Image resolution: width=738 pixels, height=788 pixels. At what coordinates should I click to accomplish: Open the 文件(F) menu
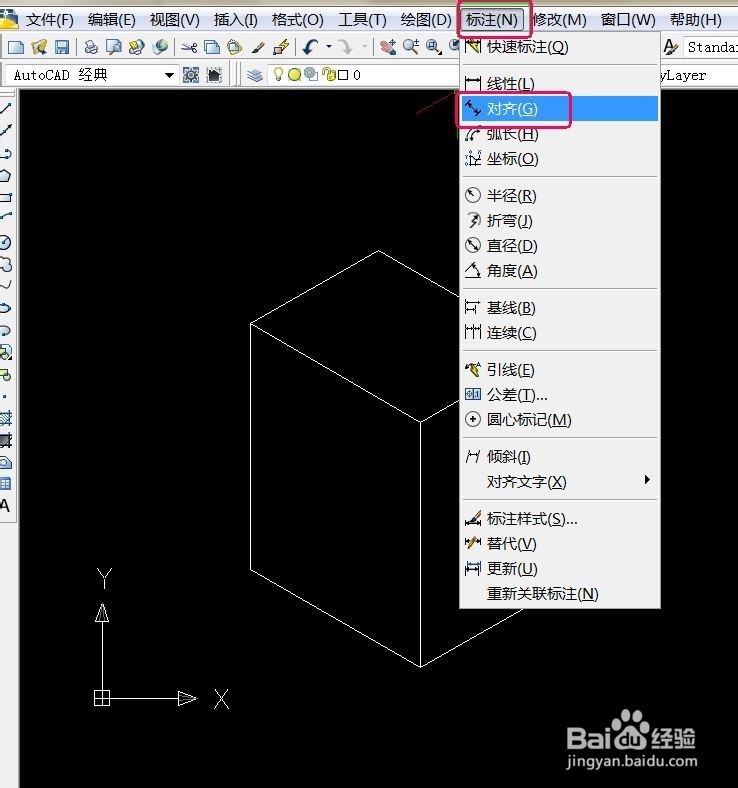click(50, 20)
